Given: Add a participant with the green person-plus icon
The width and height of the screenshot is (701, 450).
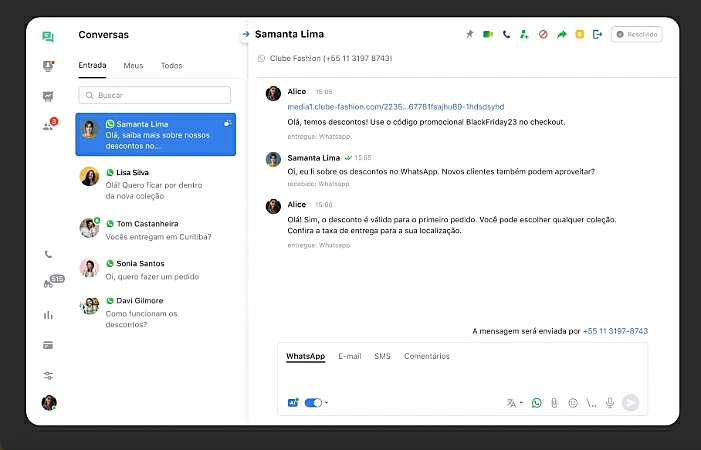Looking at the screenshot, I should (524, 34).
